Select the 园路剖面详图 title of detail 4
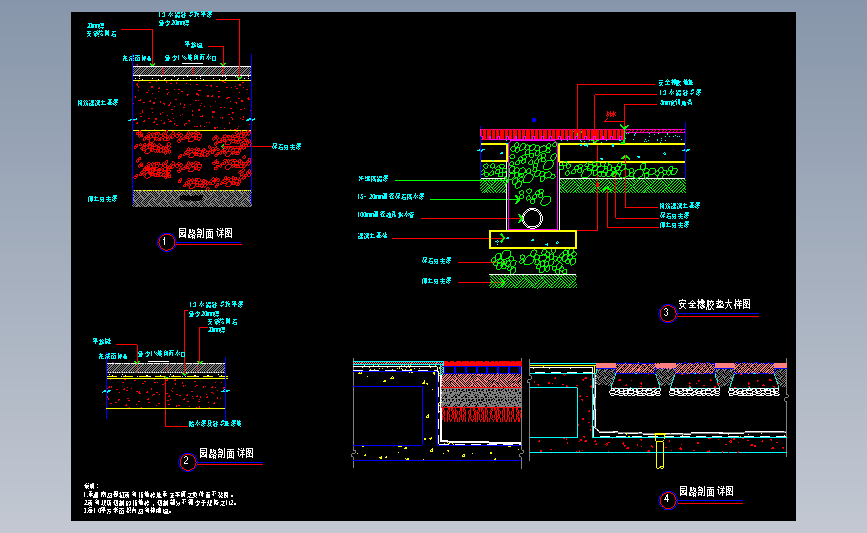The width and height of the screenshot is (867, 533). (706, 491)
